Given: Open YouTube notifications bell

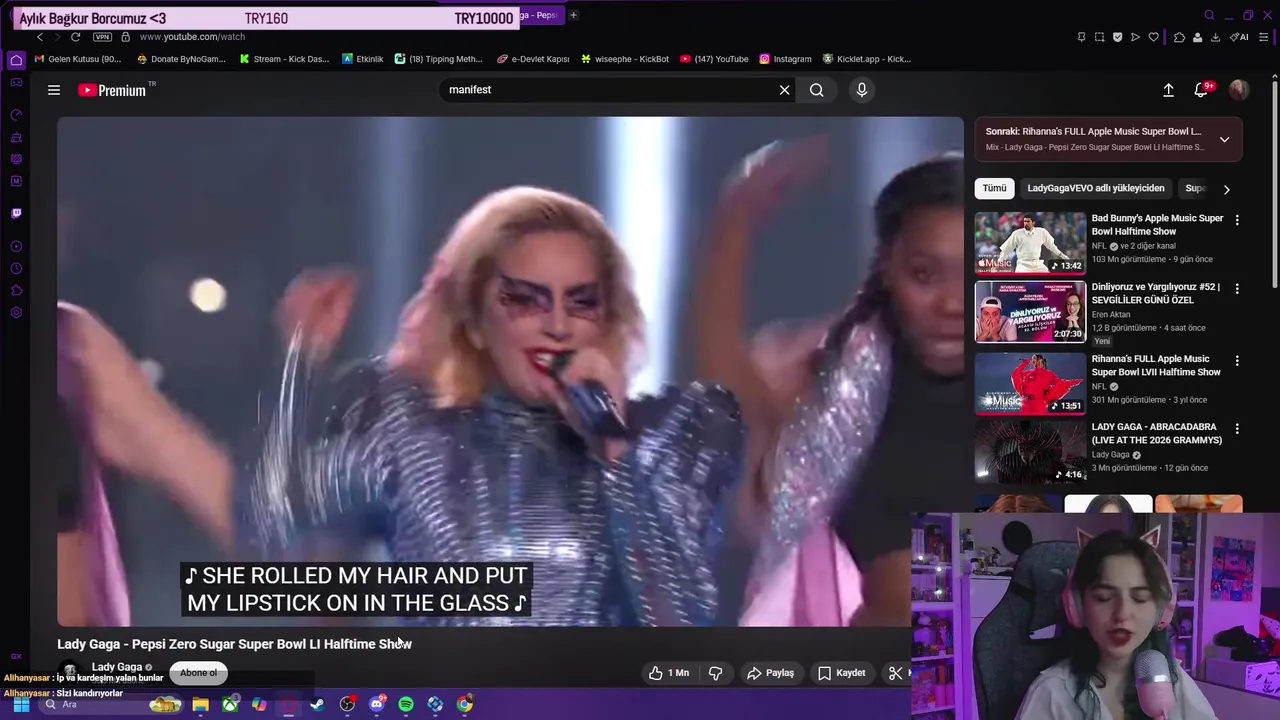Looking at the screenshot, I should coord(1201,90).
